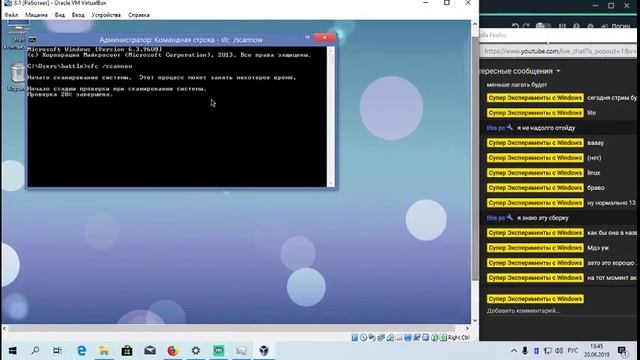640x360 pixels.
Task: Click the command prompt title bar system icon
Action: click(32, 40)
